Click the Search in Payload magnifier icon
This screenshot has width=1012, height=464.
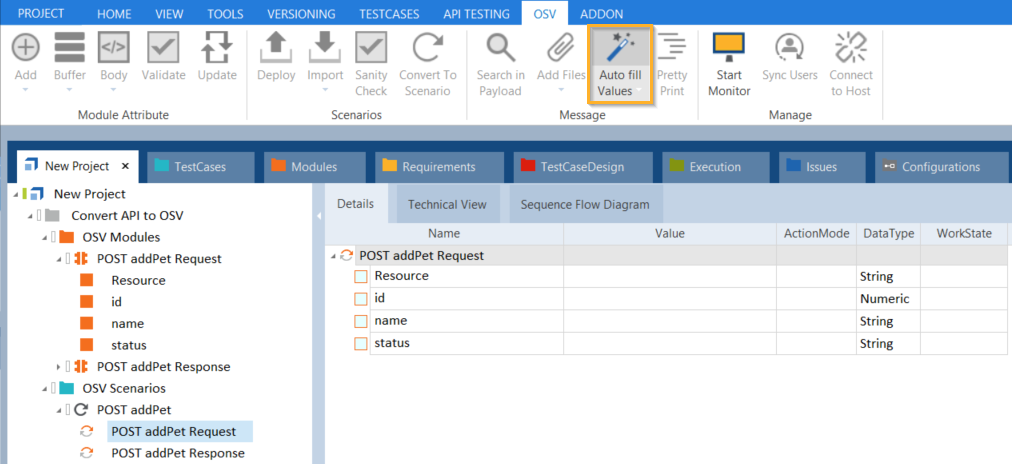point(500,48)
